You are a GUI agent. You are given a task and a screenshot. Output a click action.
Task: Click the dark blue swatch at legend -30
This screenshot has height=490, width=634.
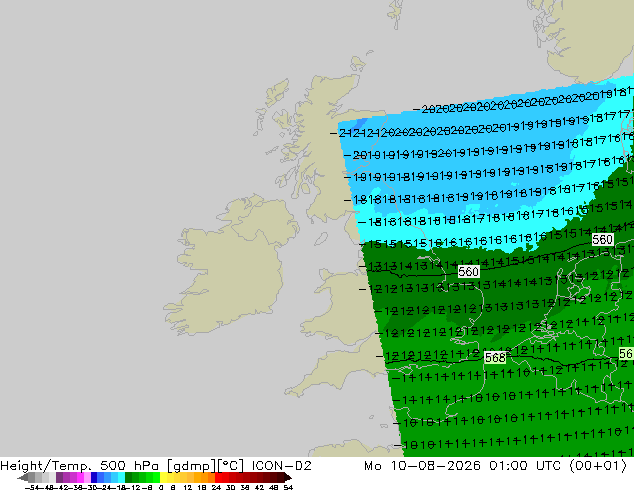94,477
